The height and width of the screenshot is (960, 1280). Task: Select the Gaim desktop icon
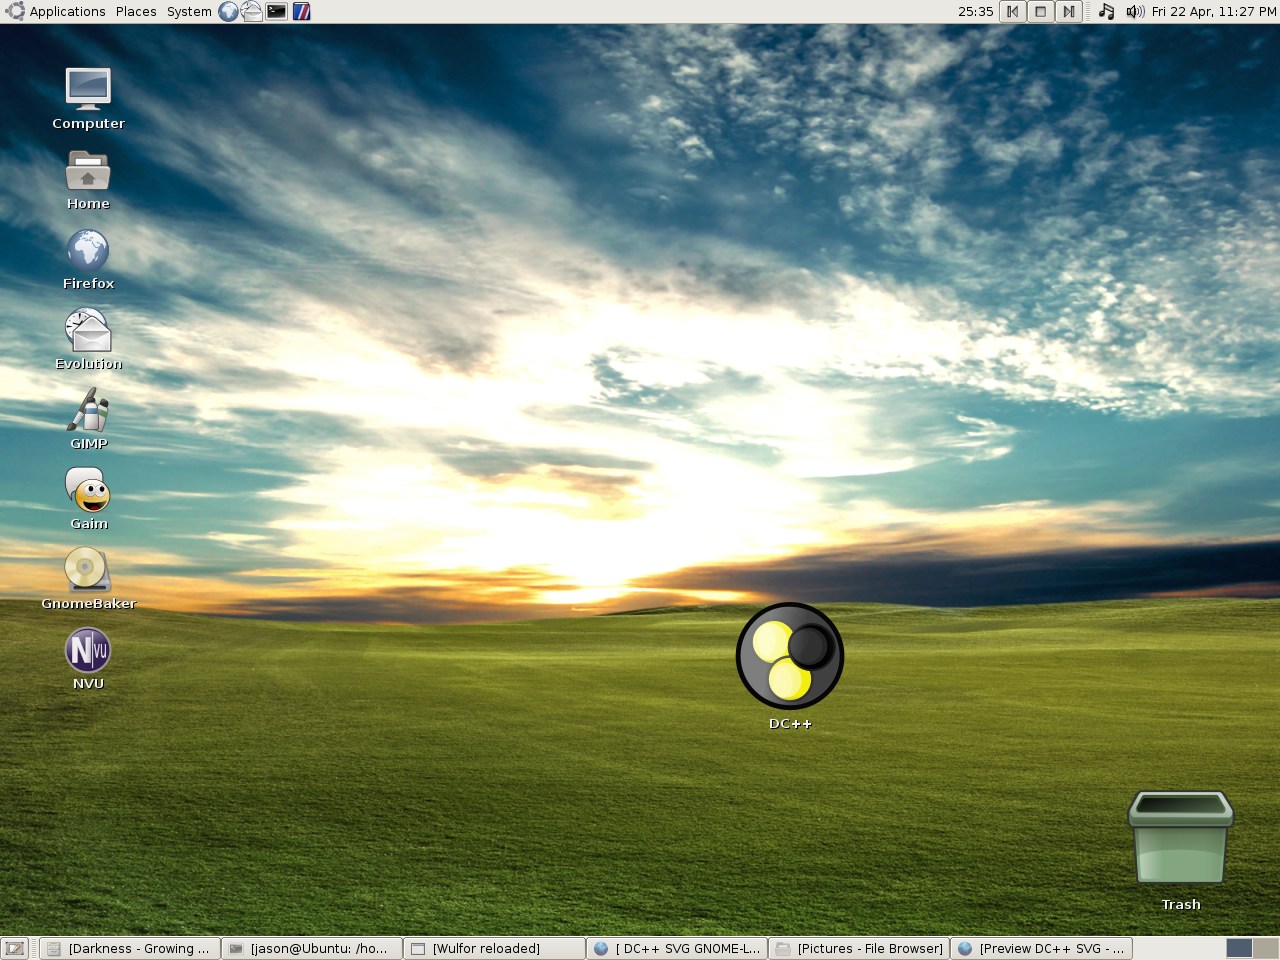88,499
